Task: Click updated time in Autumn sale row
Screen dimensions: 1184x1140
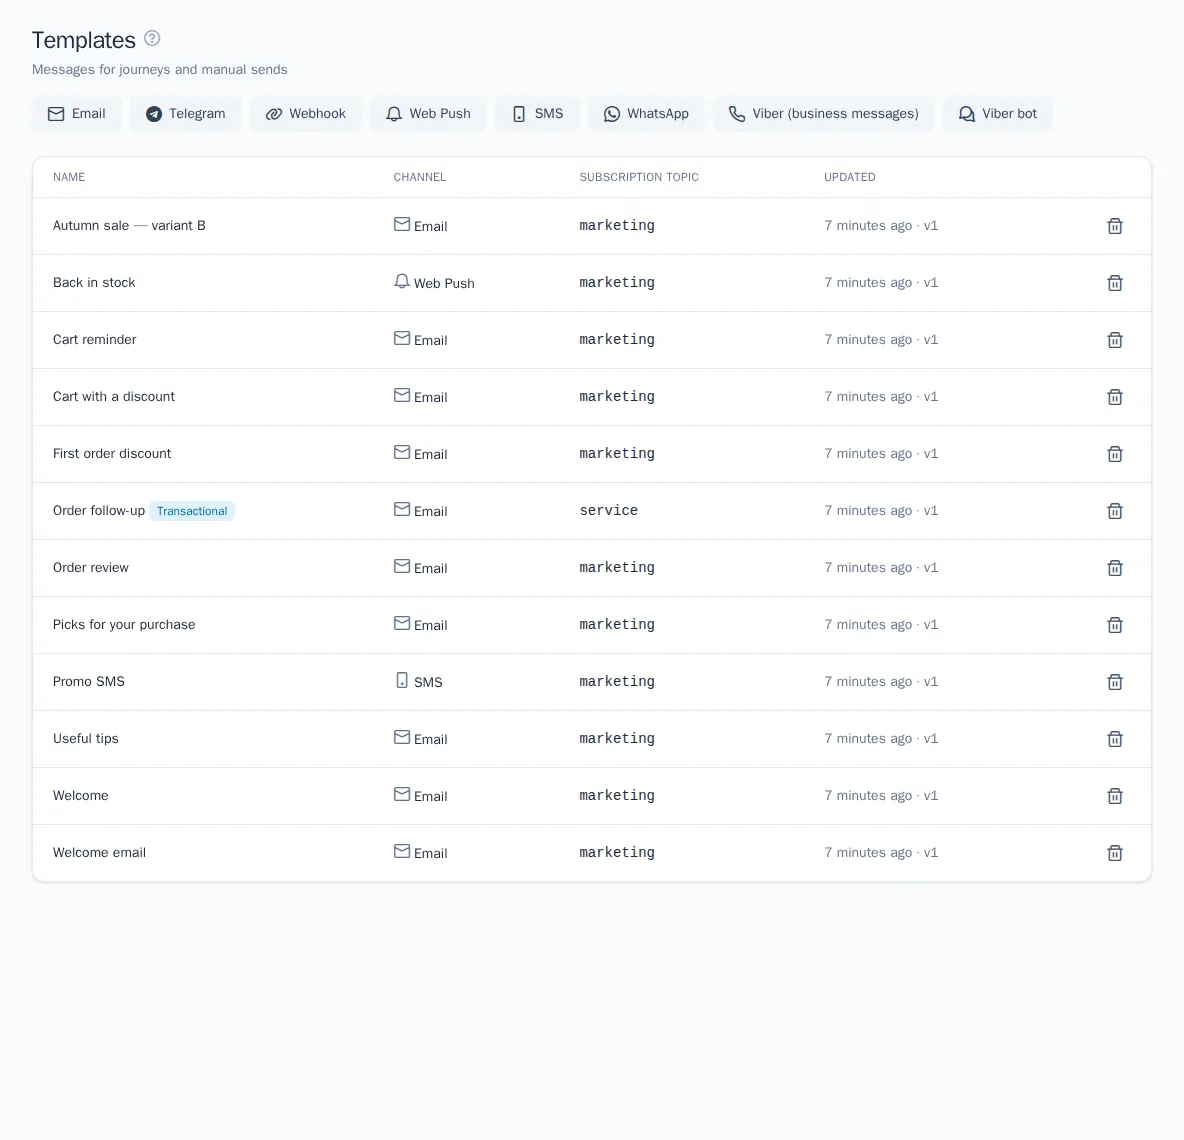Action: [881, 226]
